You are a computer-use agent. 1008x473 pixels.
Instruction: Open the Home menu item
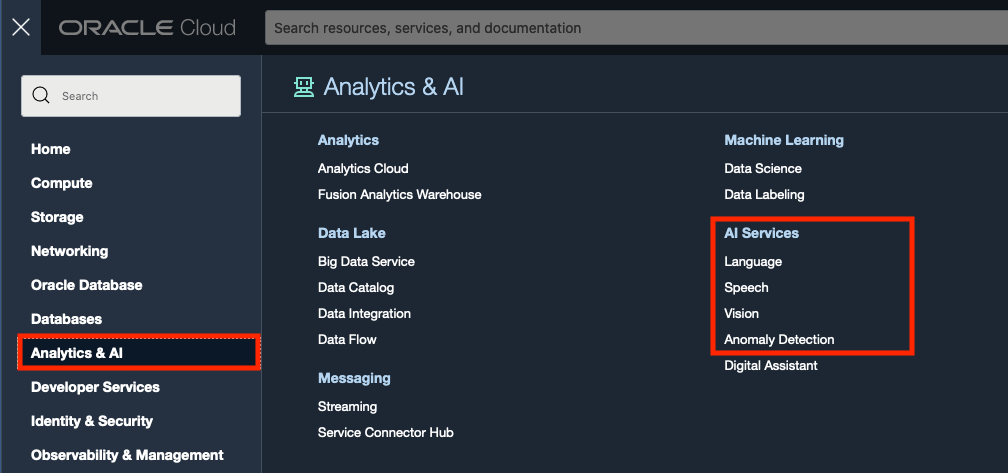tap(51, 149)
